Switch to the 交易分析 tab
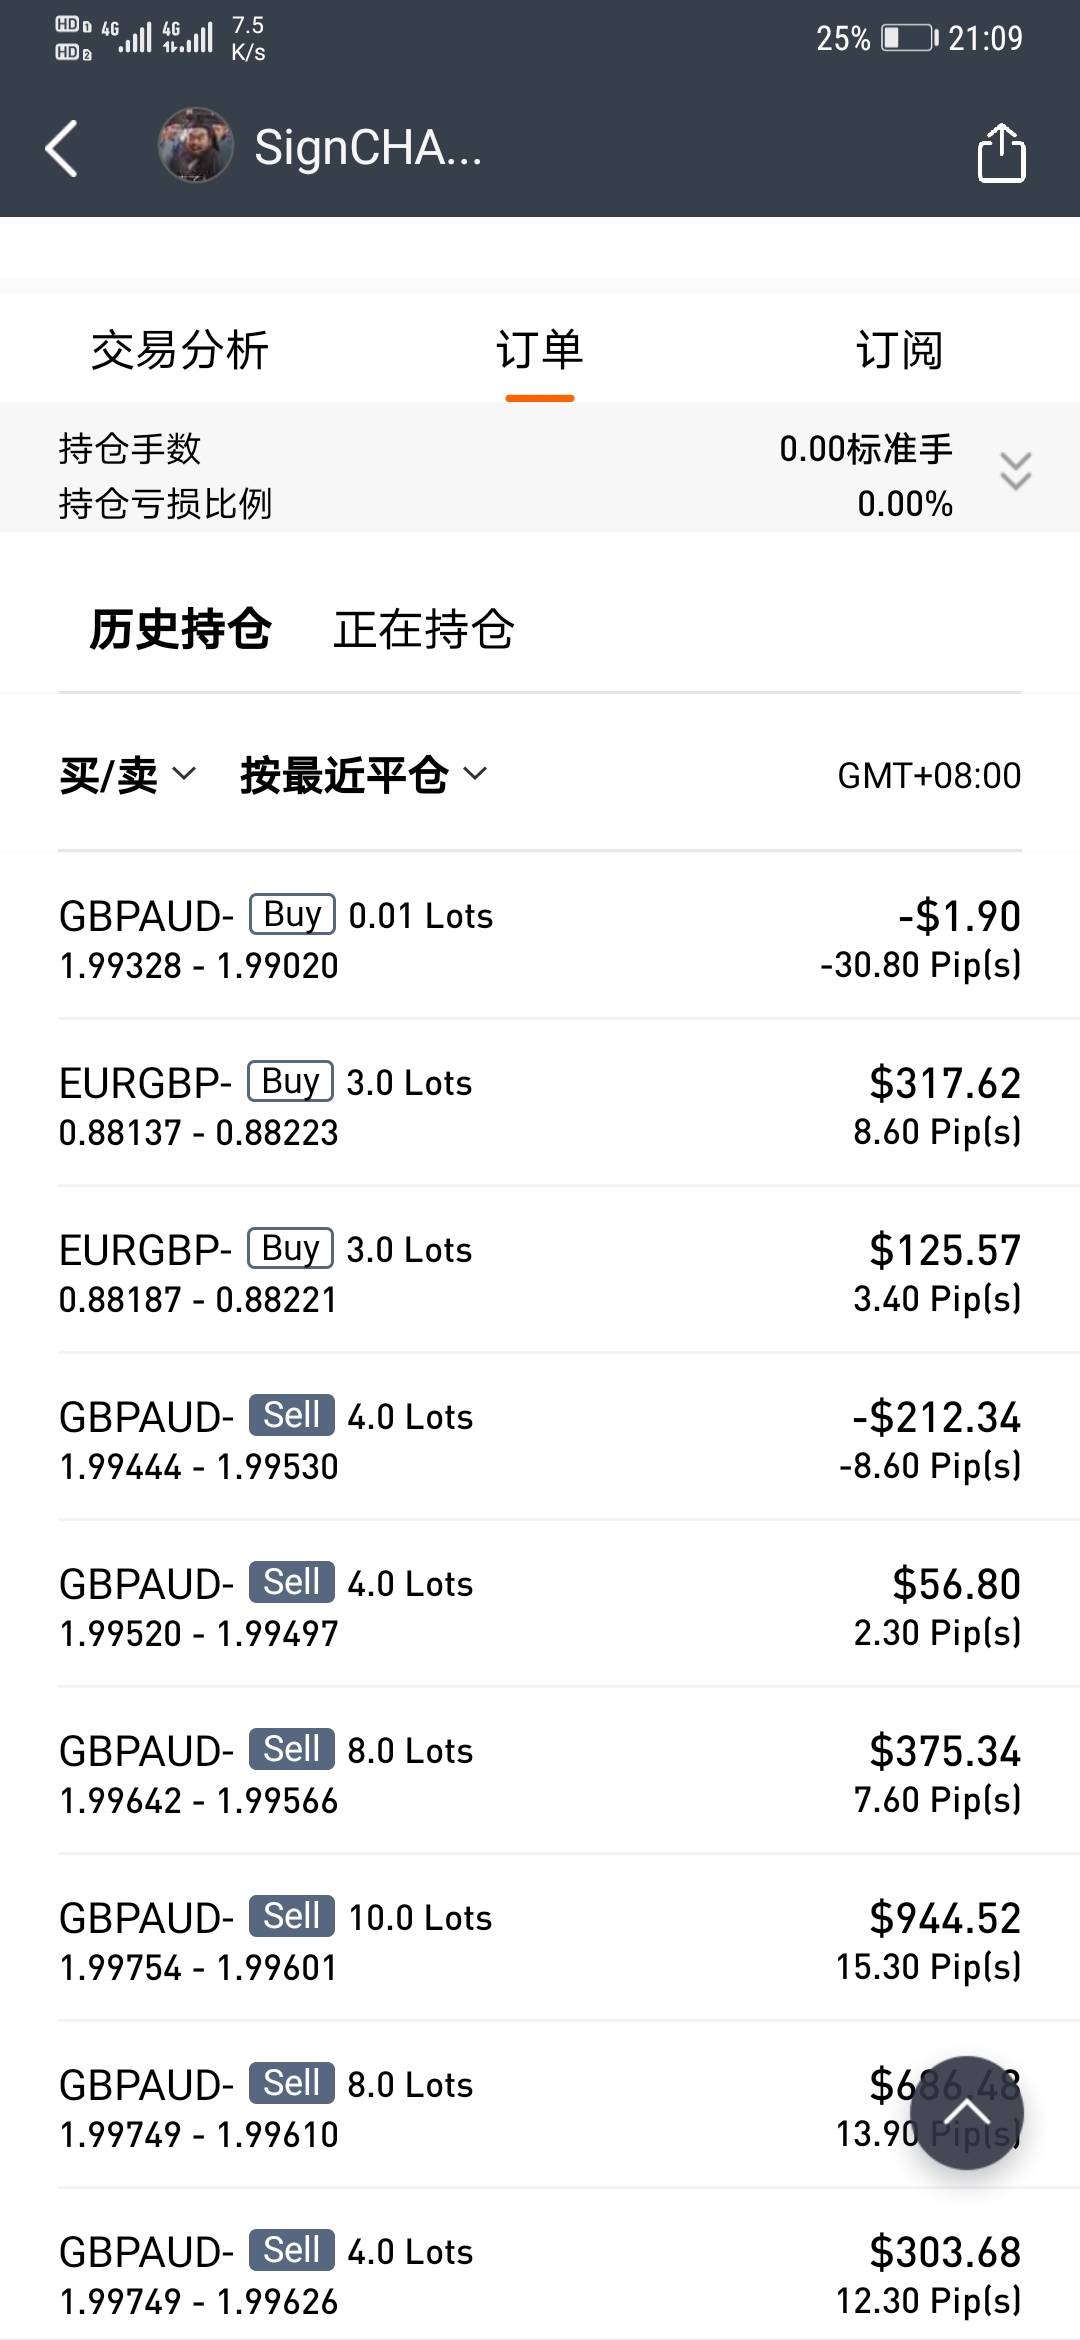The image size is (1080, 2340). pos(180,351)
